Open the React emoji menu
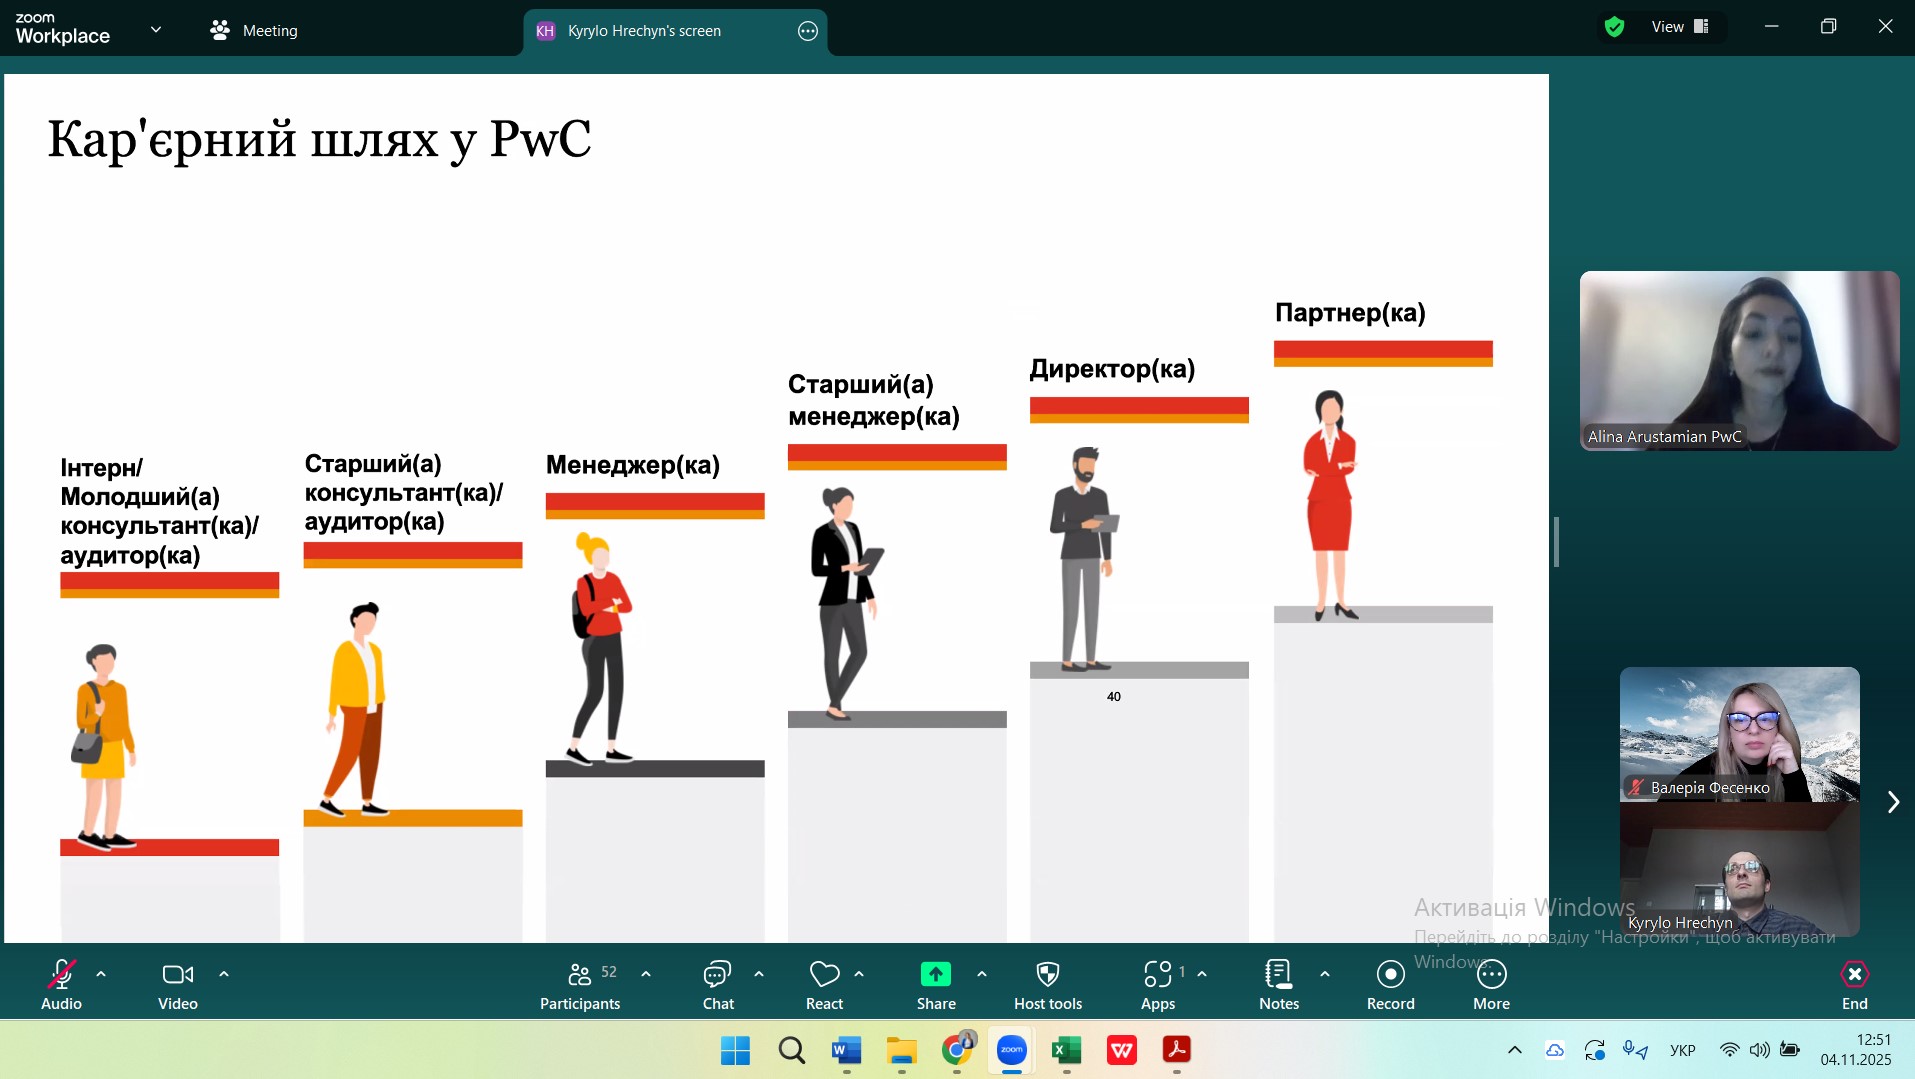The image size is (1915, 1079). tap(824, 984)
